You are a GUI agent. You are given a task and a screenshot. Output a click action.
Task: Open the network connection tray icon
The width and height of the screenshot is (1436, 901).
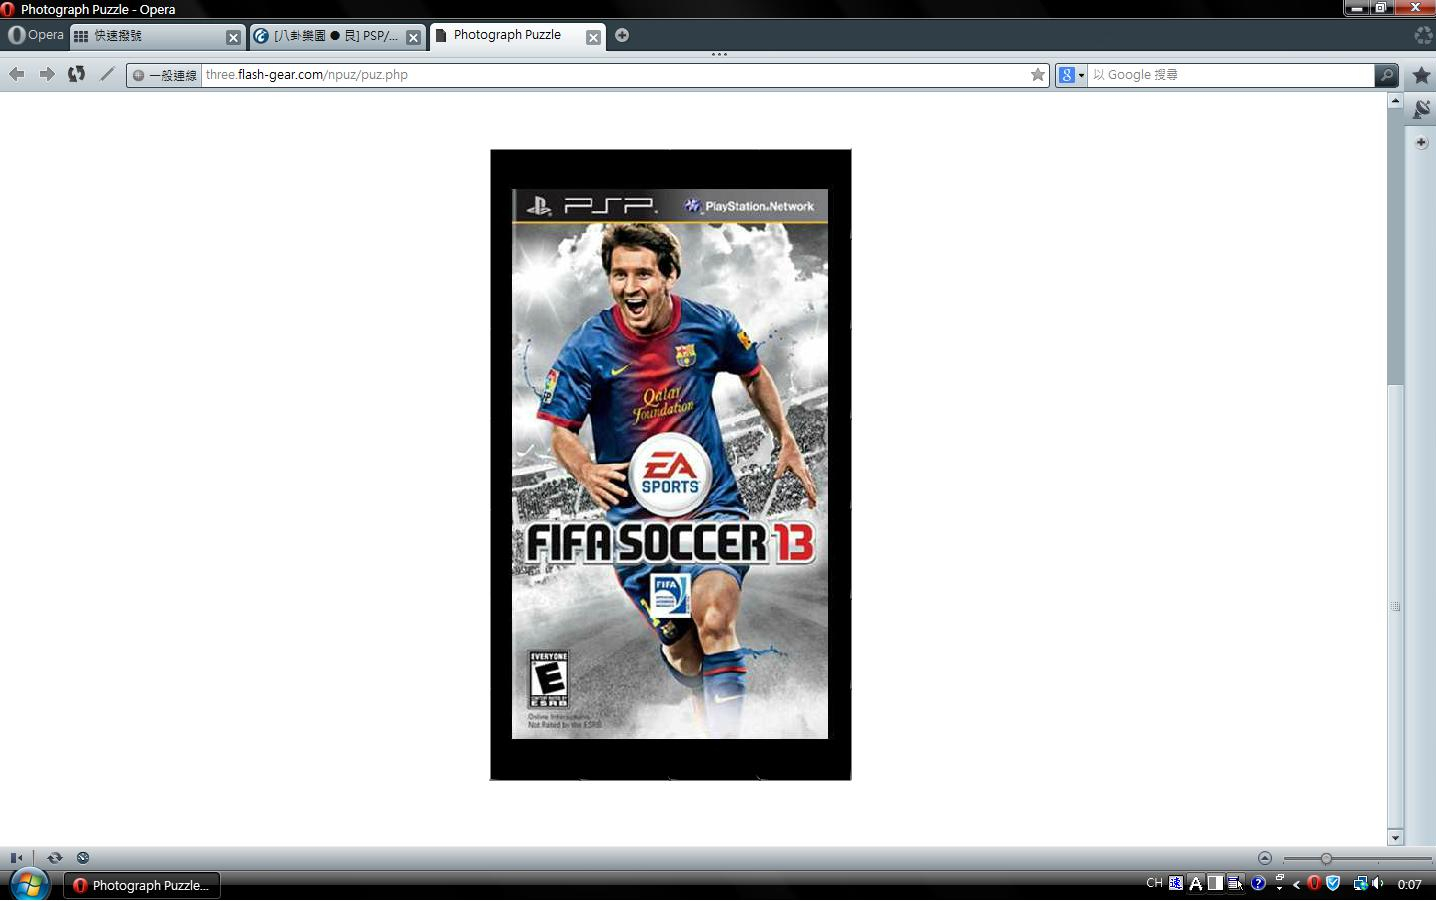1360,883
